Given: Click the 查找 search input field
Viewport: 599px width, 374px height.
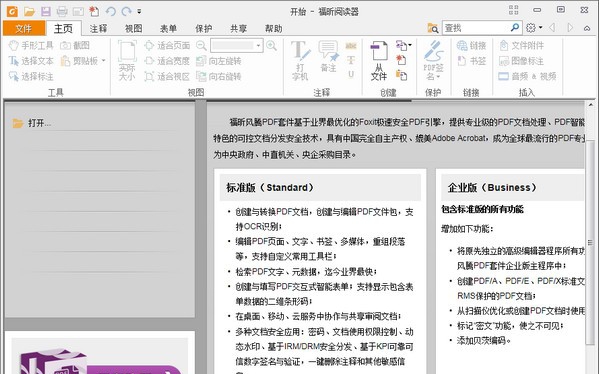Looking at the screenshot, I should (475, 28).
